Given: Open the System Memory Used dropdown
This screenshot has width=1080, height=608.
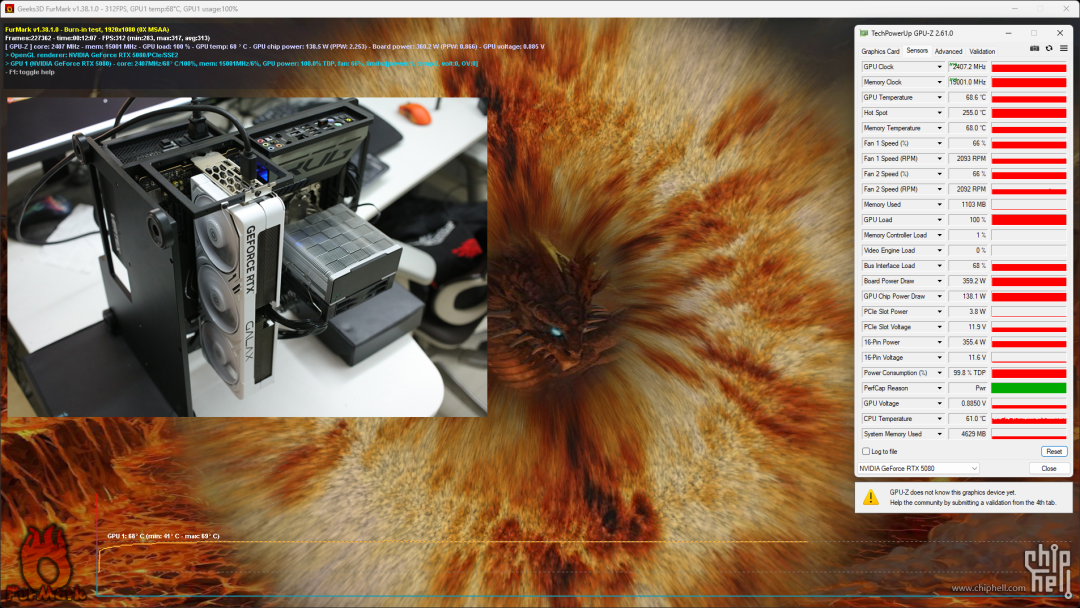Looking at the screenshot, I should [x=939, y=434].
